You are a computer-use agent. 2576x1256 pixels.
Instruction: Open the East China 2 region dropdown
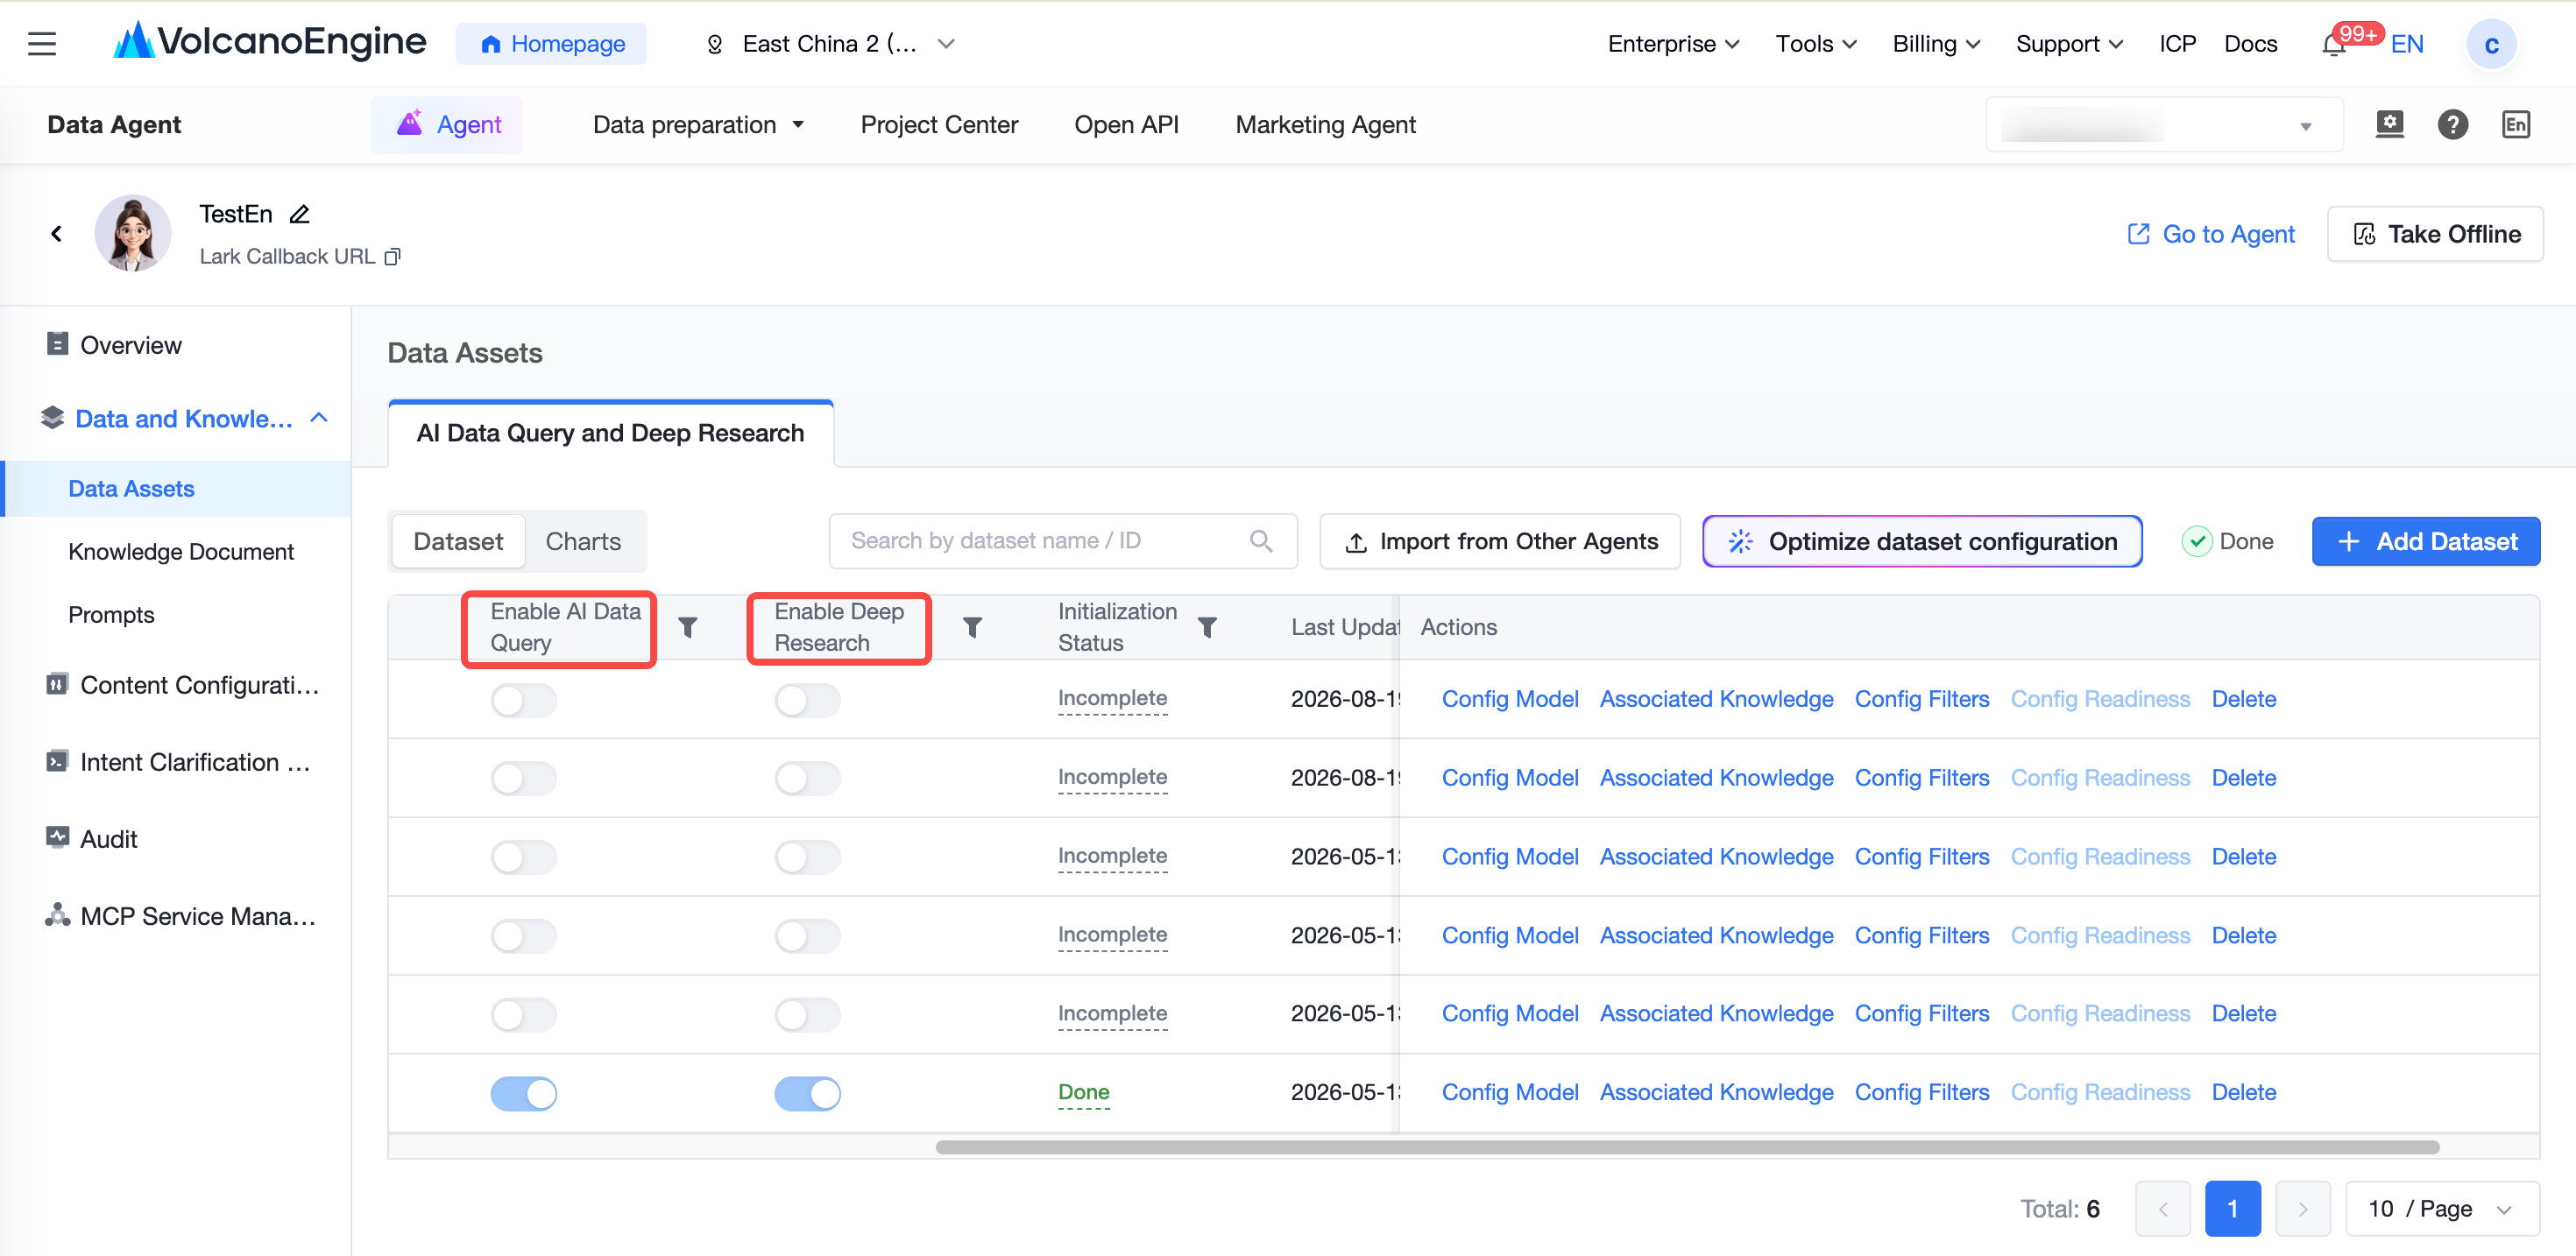(831, 44)
